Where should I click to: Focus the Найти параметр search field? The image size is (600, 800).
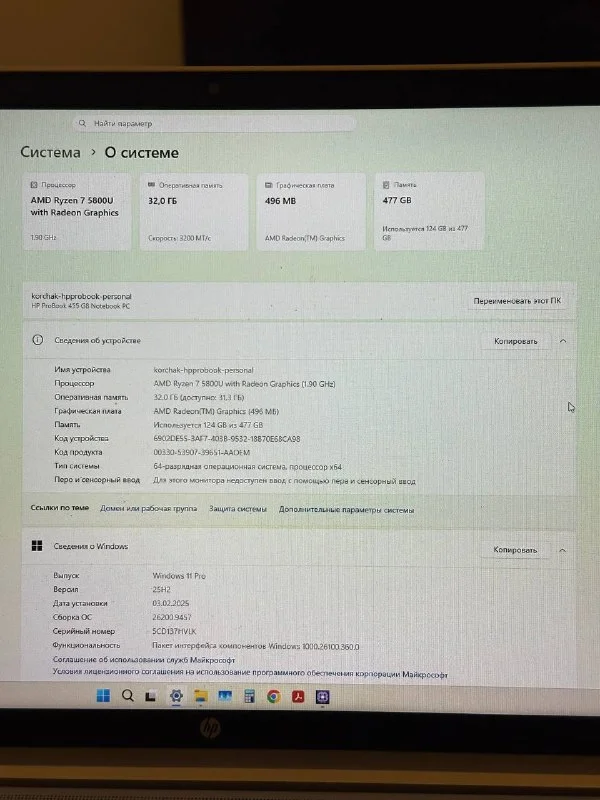point(214,123)
